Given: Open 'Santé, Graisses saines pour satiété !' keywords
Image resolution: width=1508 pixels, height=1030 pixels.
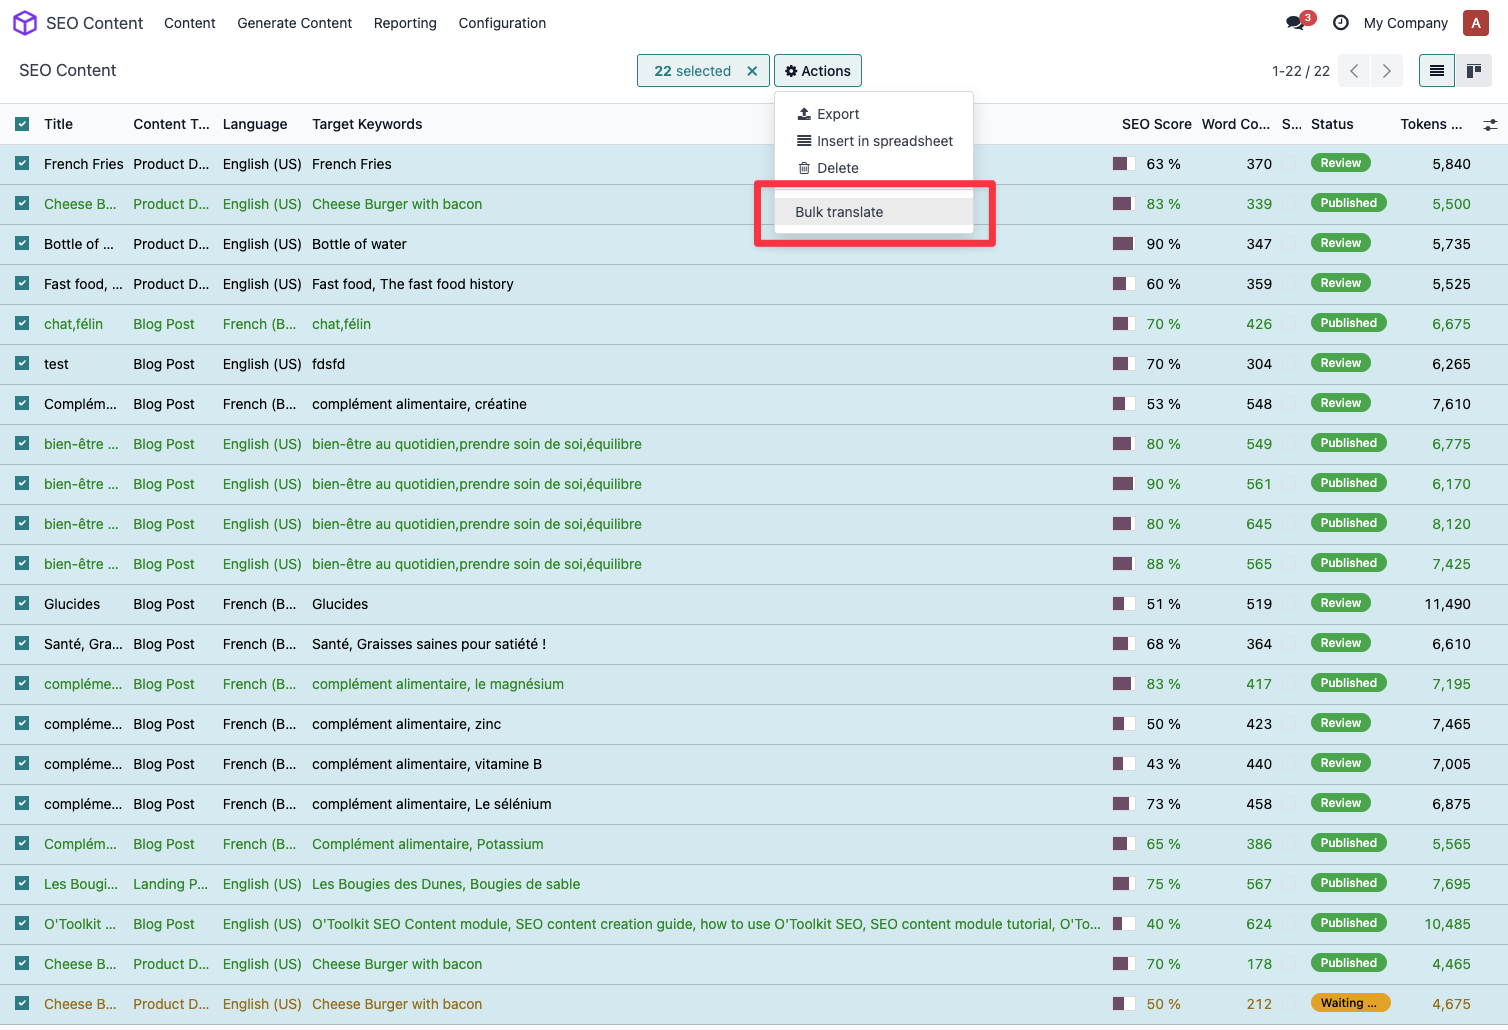Looking at the screenshot, I should point(429,644).
